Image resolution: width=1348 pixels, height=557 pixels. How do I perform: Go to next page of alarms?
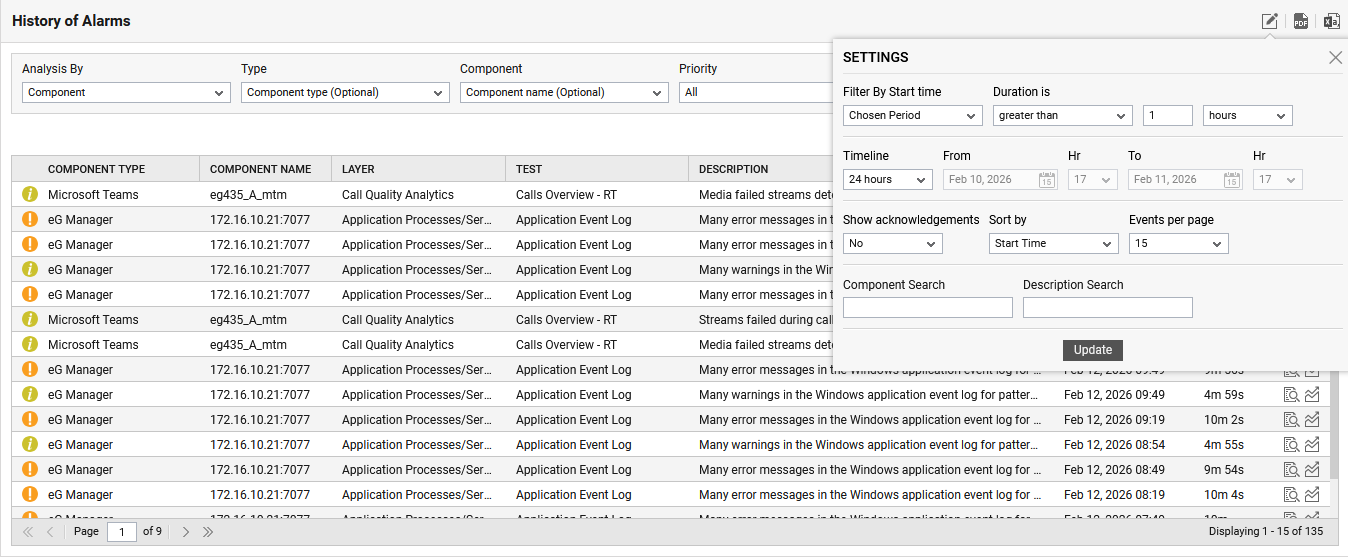(186, 532)
